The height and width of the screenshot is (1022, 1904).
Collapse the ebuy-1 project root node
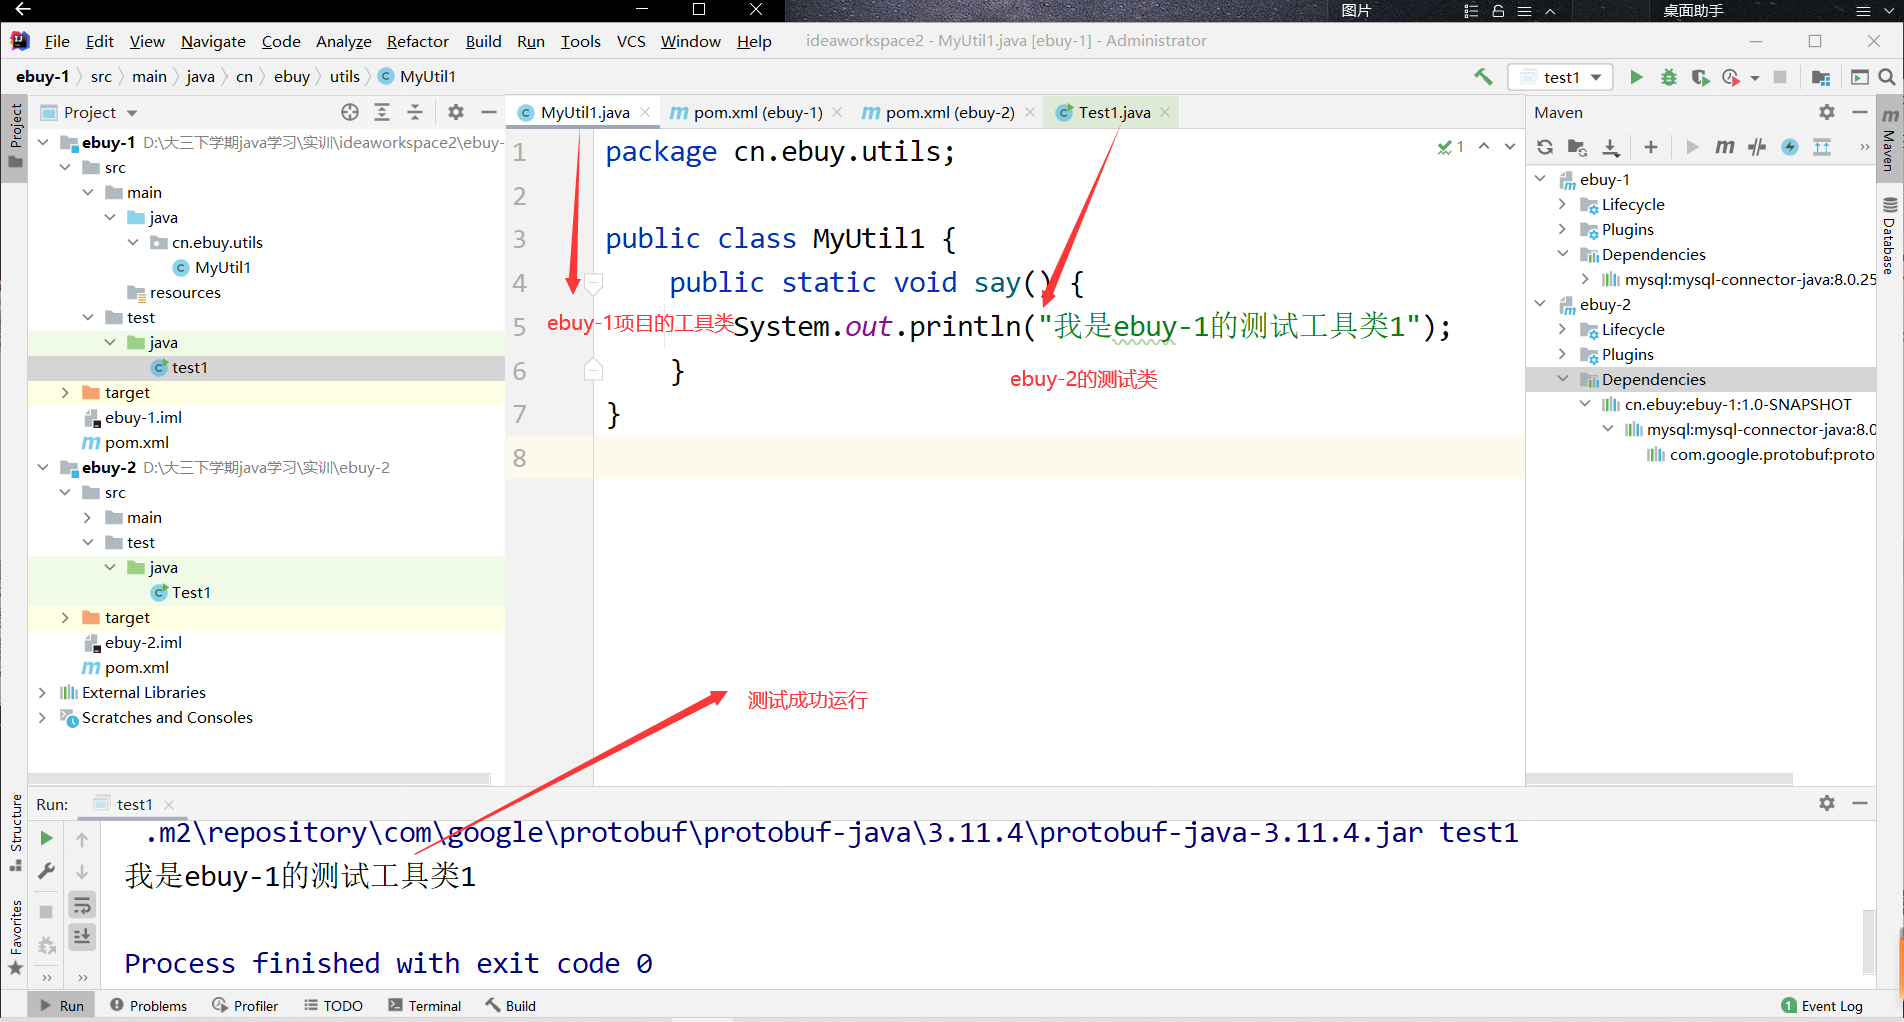point(43,142)
